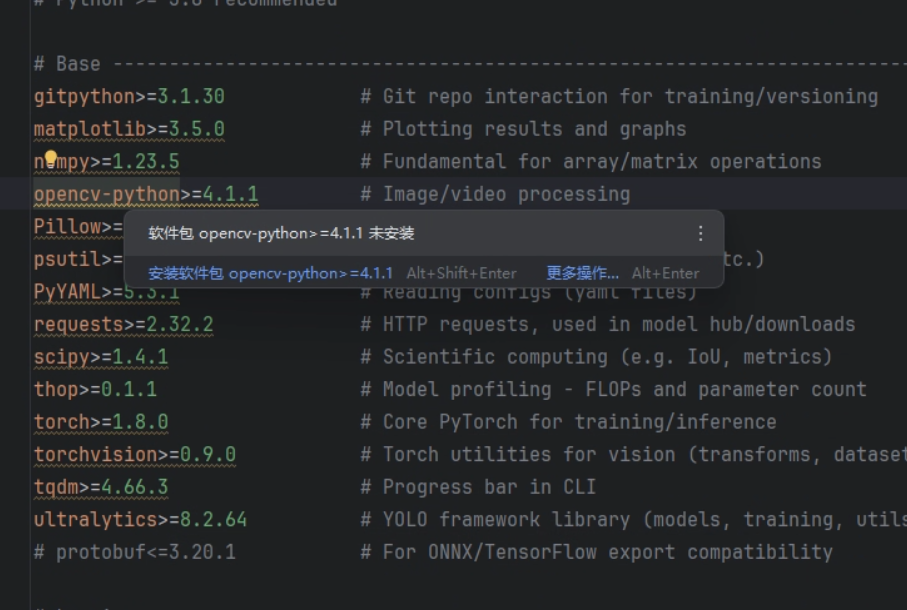Click on matplotlib>=3.5.0 requirement
The width and height of the screenshot is (907, 610).
coord(129,129)
